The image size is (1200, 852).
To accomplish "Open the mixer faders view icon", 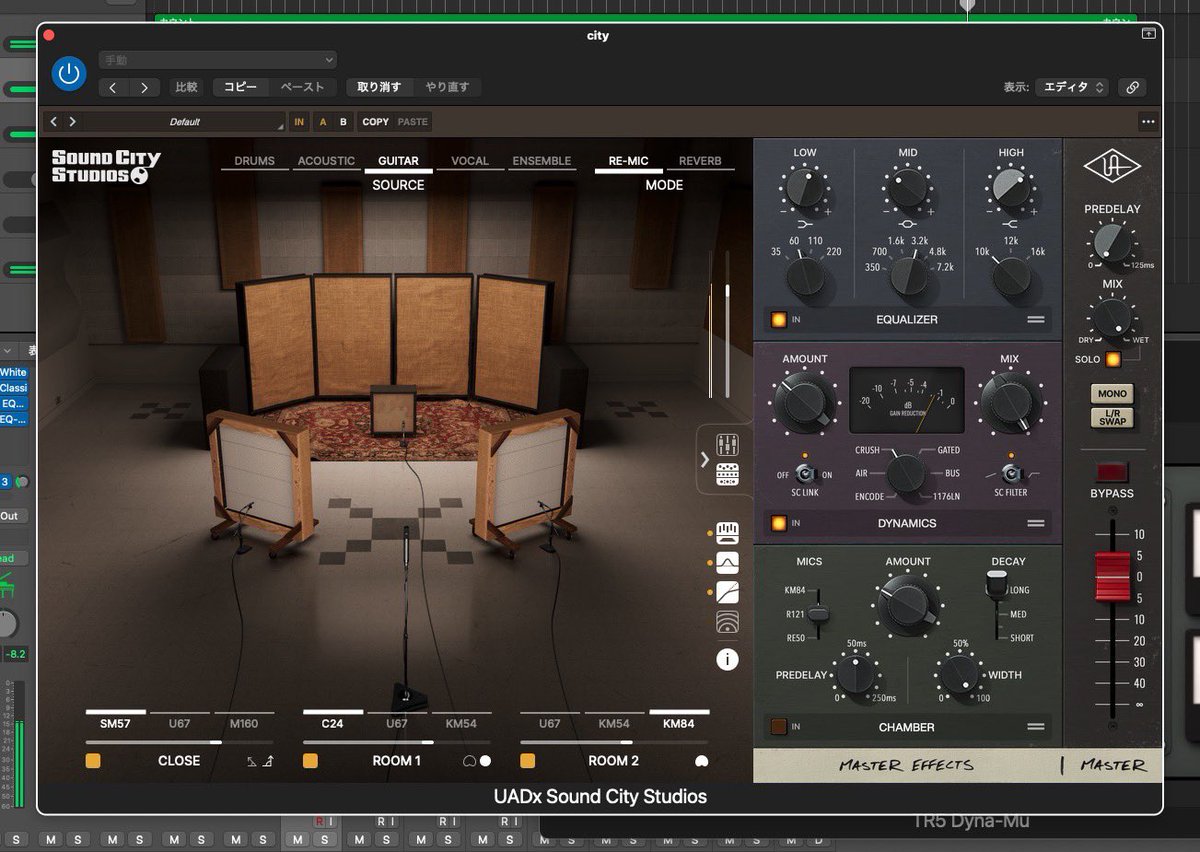I will (728, 444).
